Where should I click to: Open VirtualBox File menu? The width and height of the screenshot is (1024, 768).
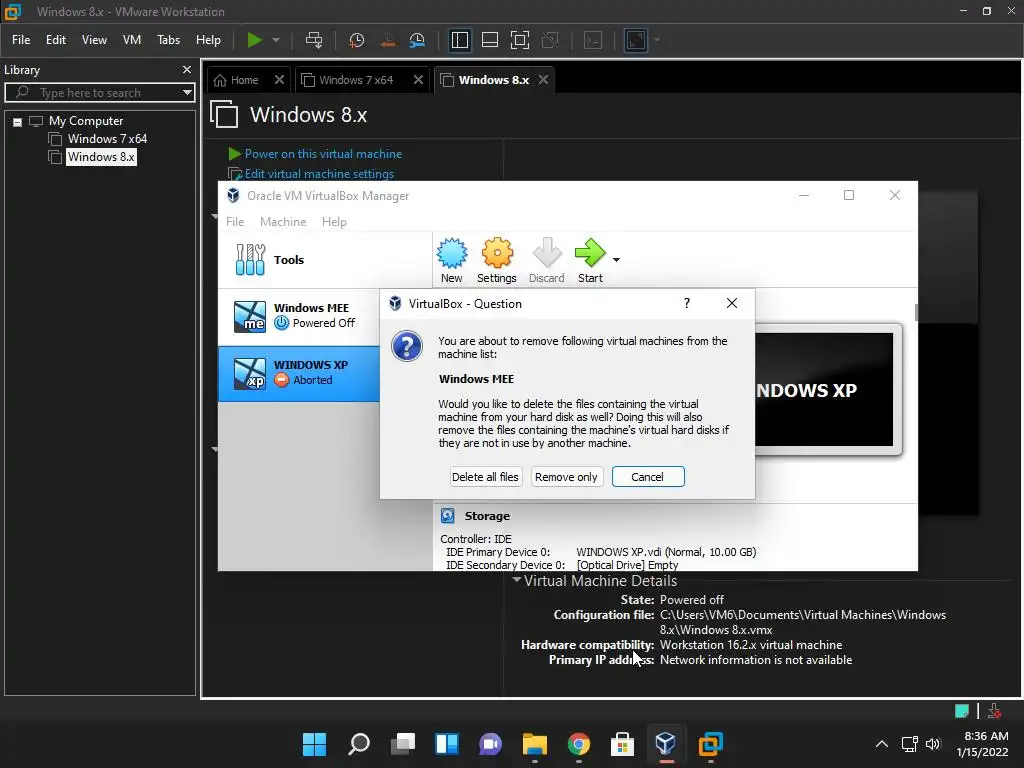[x=235, y=222]
